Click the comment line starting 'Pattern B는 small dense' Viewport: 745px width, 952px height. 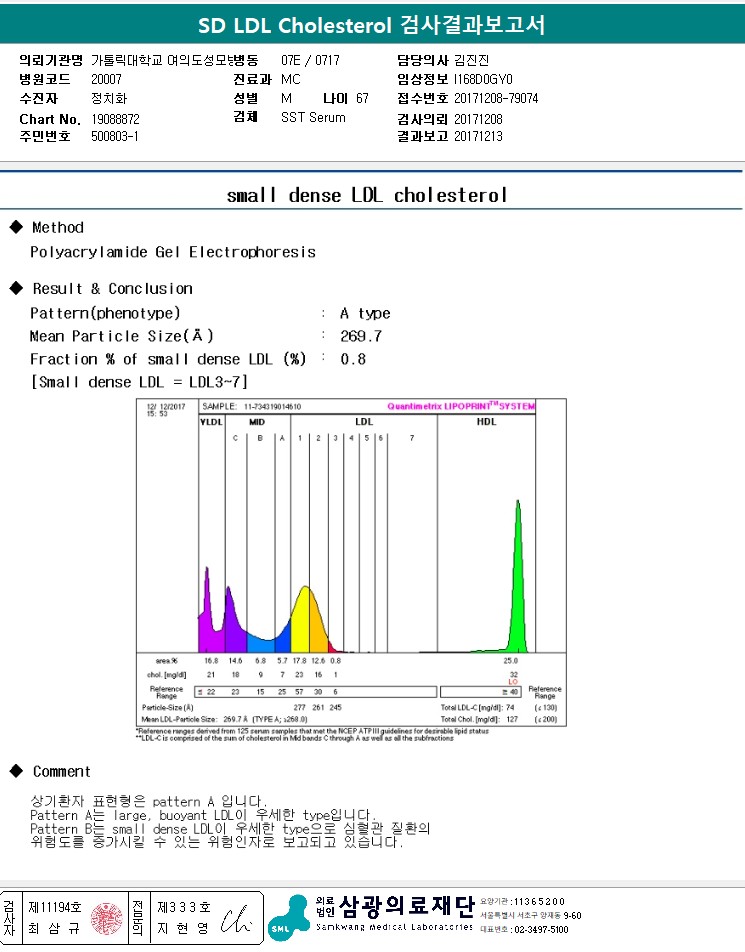pos(230,828)
